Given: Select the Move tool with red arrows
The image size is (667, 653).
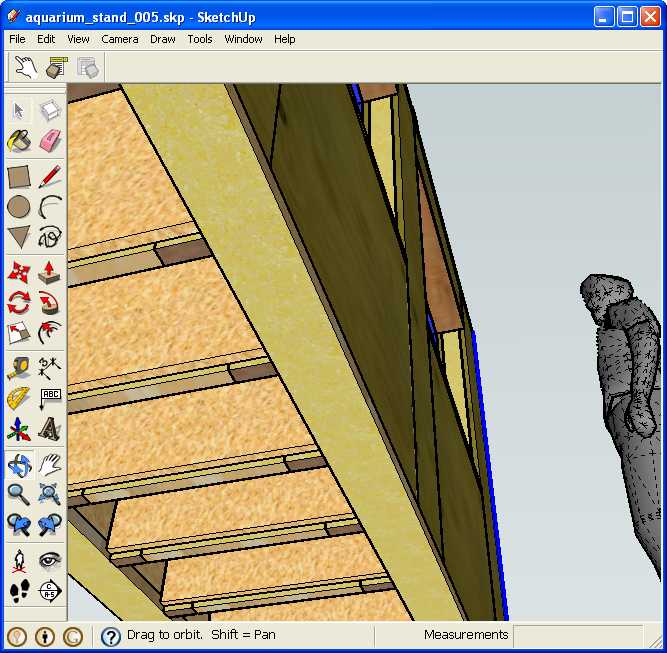Looking at the screenshot, I should coord(19,272).
